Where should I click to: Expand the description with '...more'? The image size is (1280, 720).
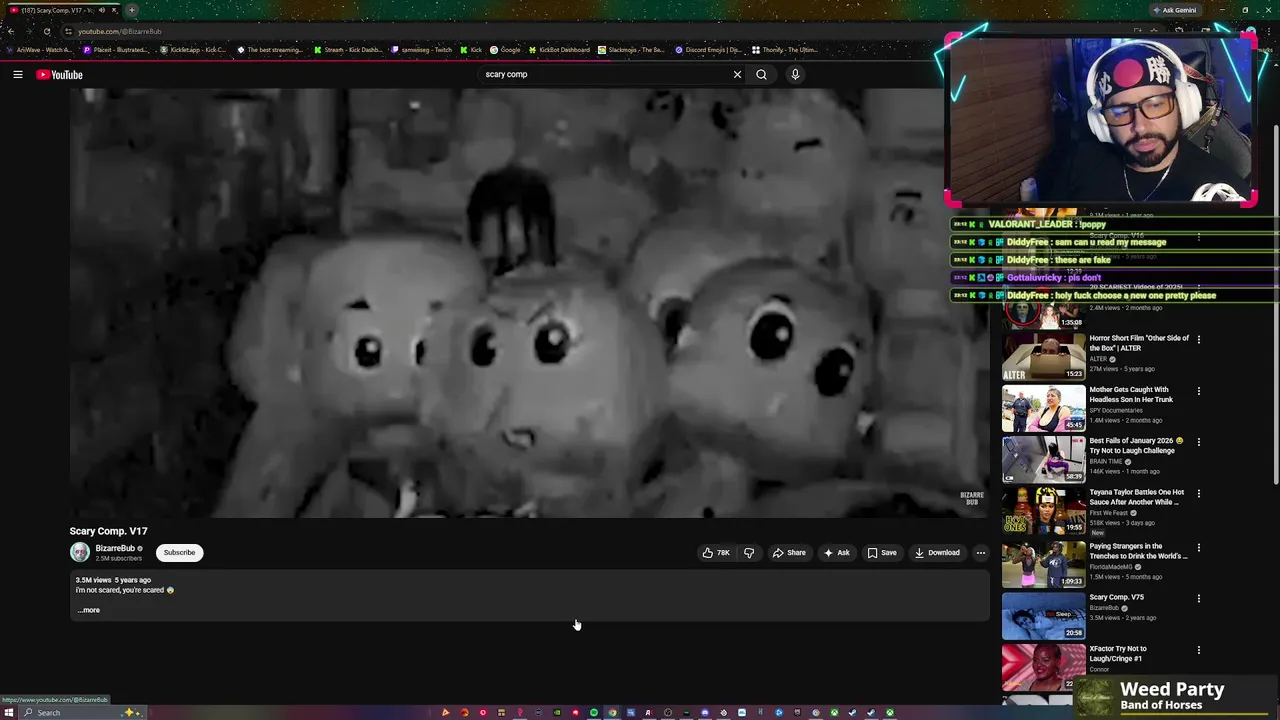[x=89, y=610]
